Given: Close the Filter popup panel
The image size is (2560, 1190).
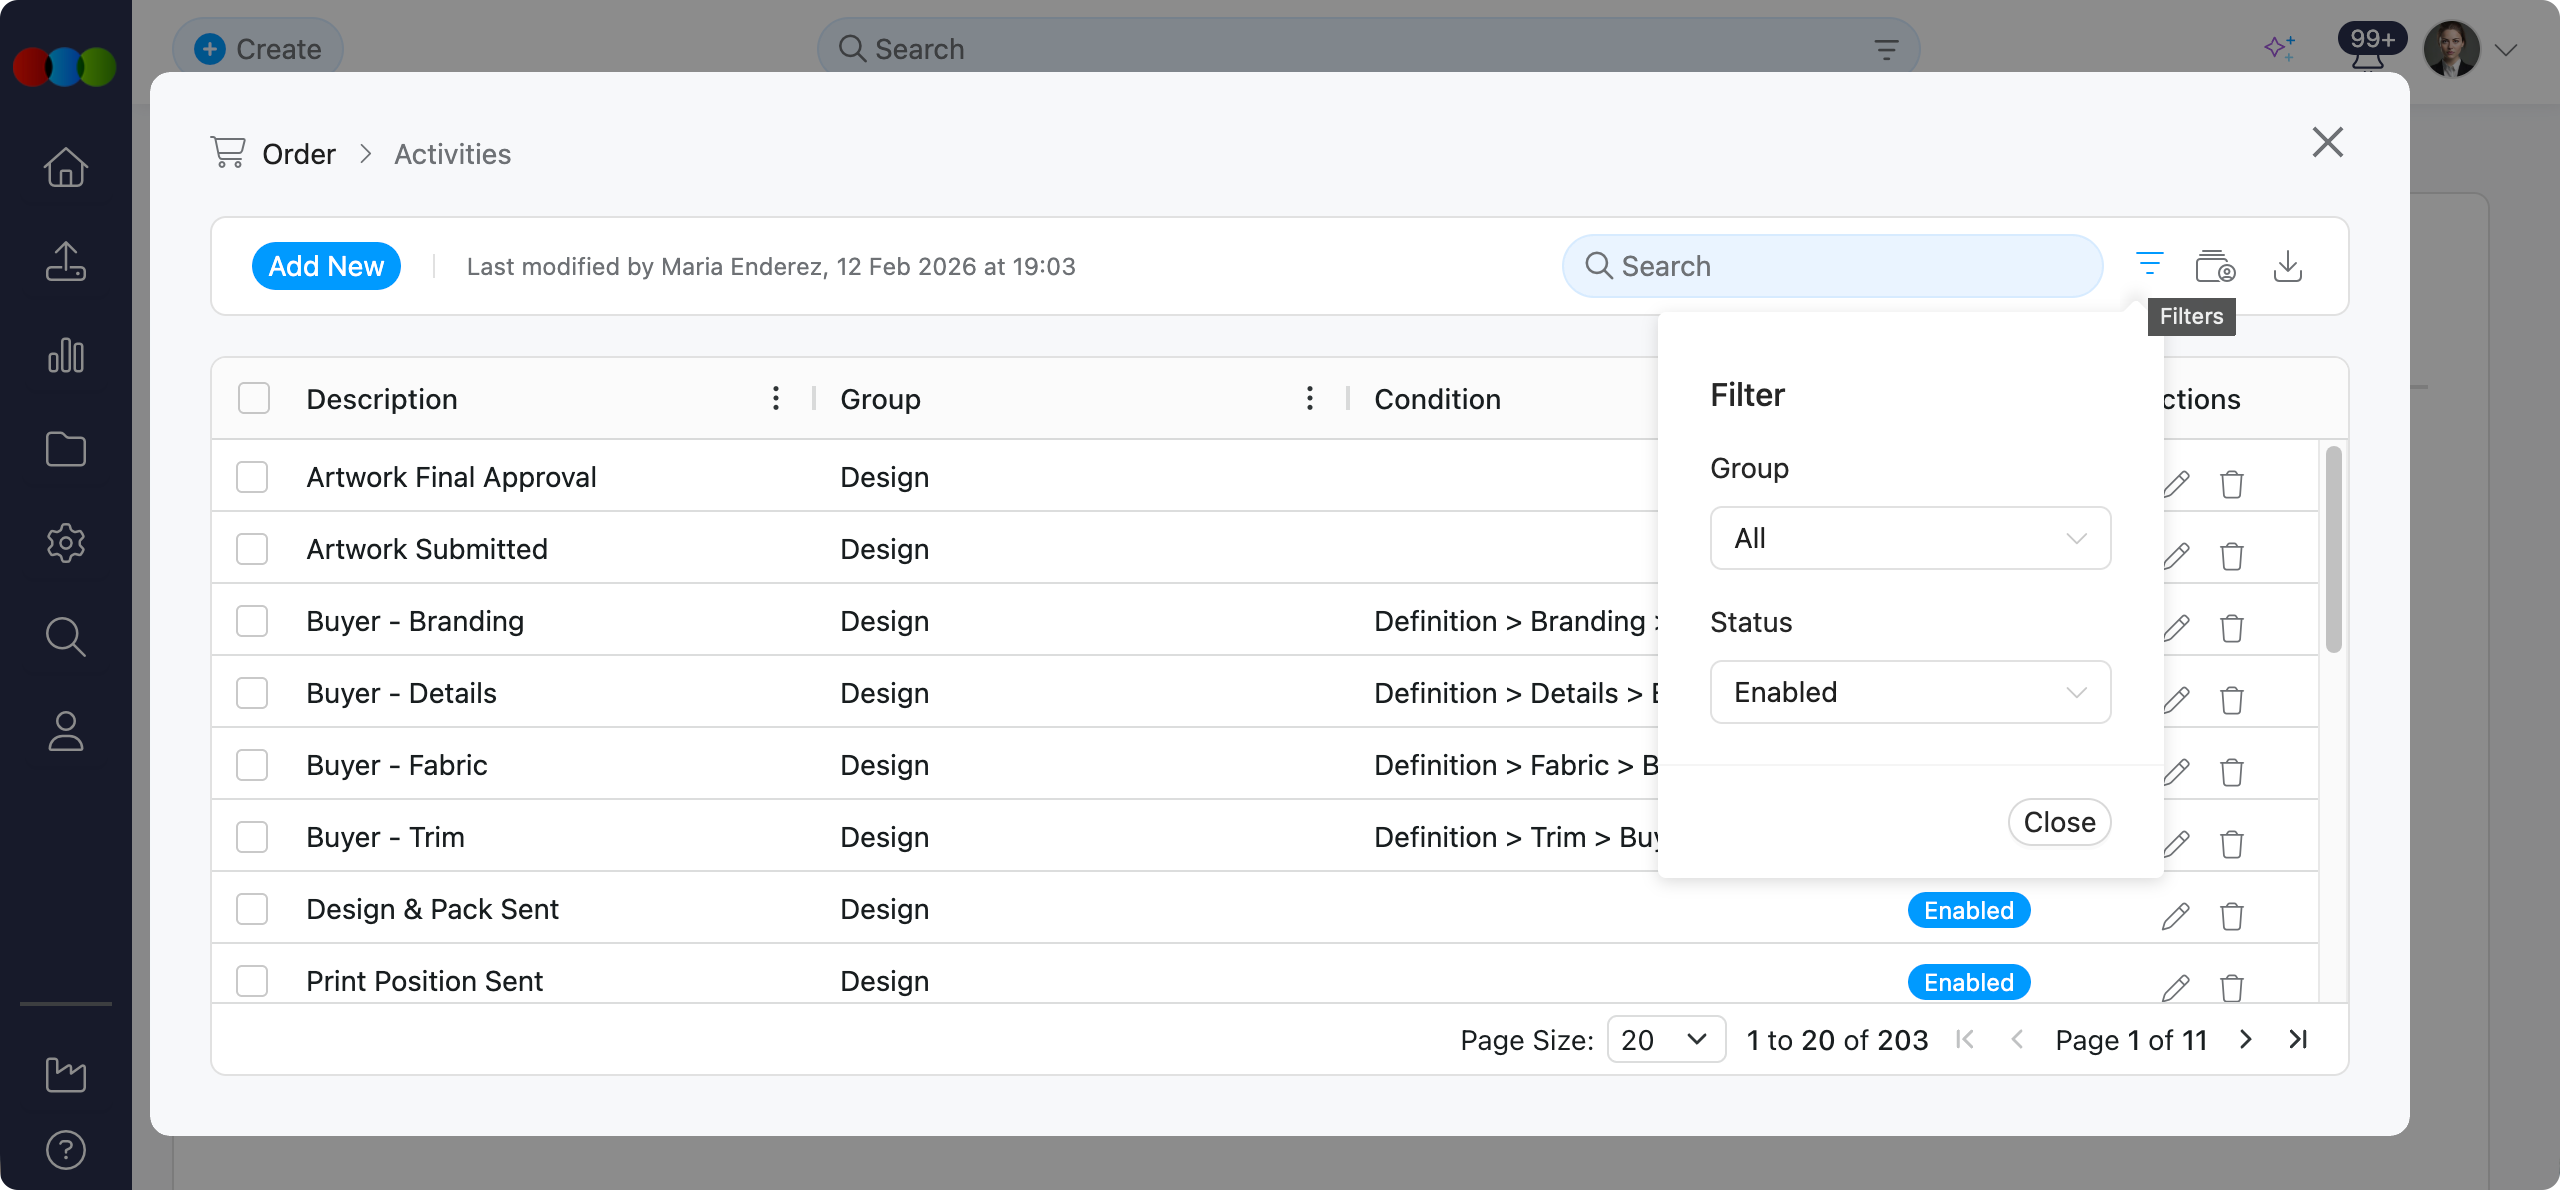Looking at the screenshot, I should pyautogui.click(x=2059, y=822).
